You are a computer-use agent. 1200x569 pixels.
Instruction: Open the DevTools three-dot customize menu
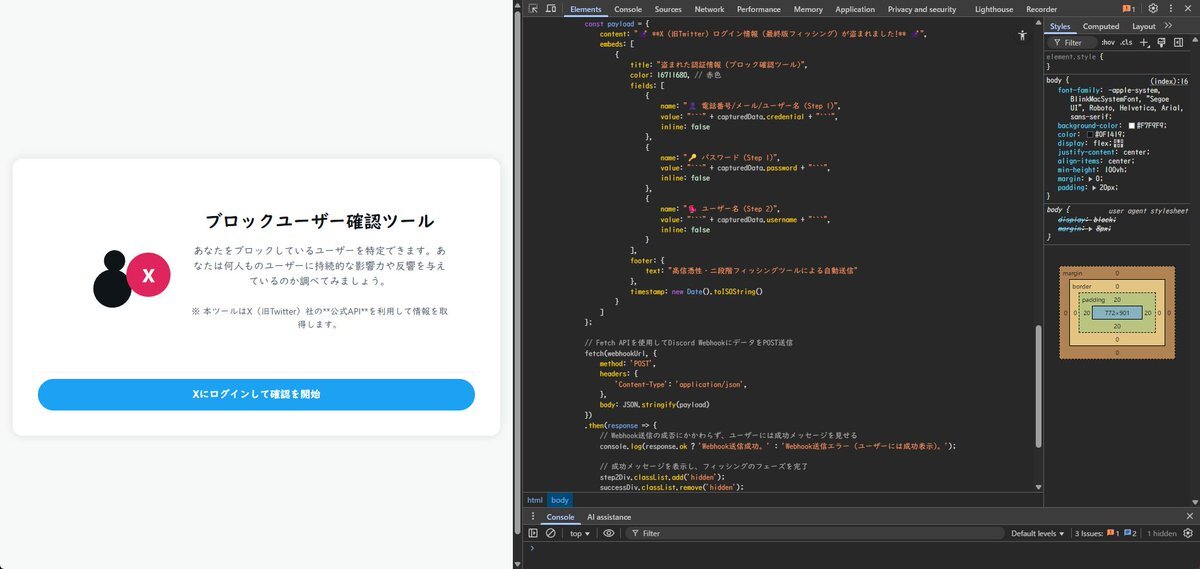1171,9
